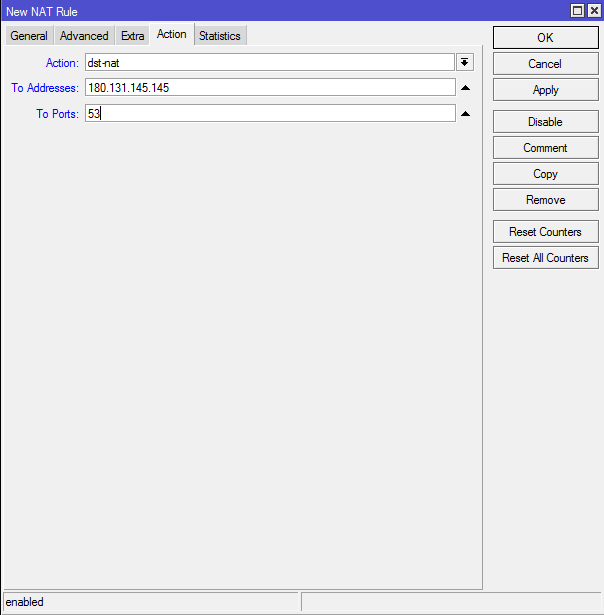Collapse the To Ports field arrow

pos(465,114)
